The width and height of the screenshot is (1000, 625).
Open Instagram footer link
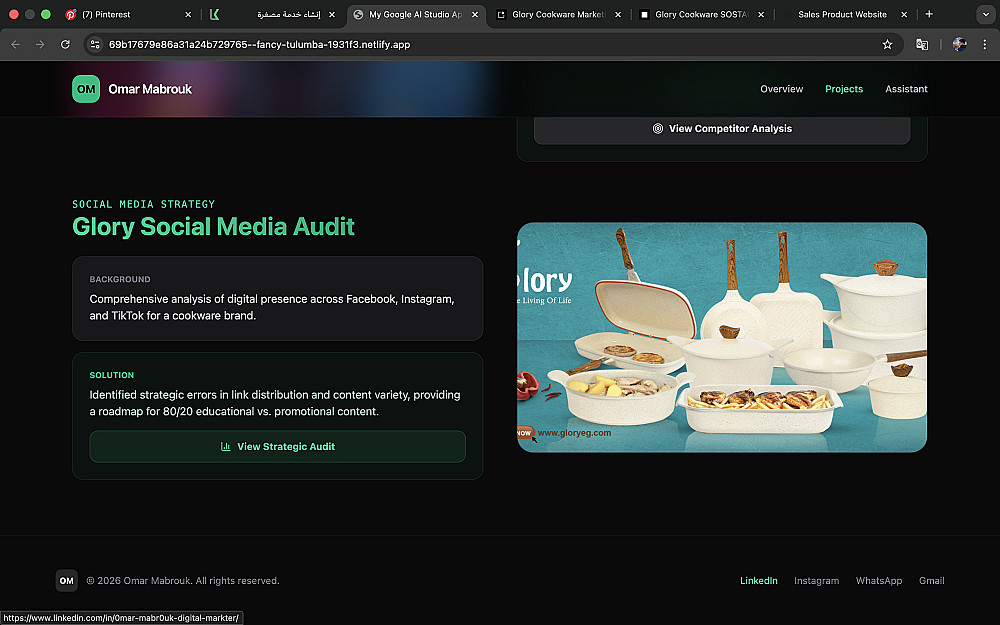coord(816,581)
